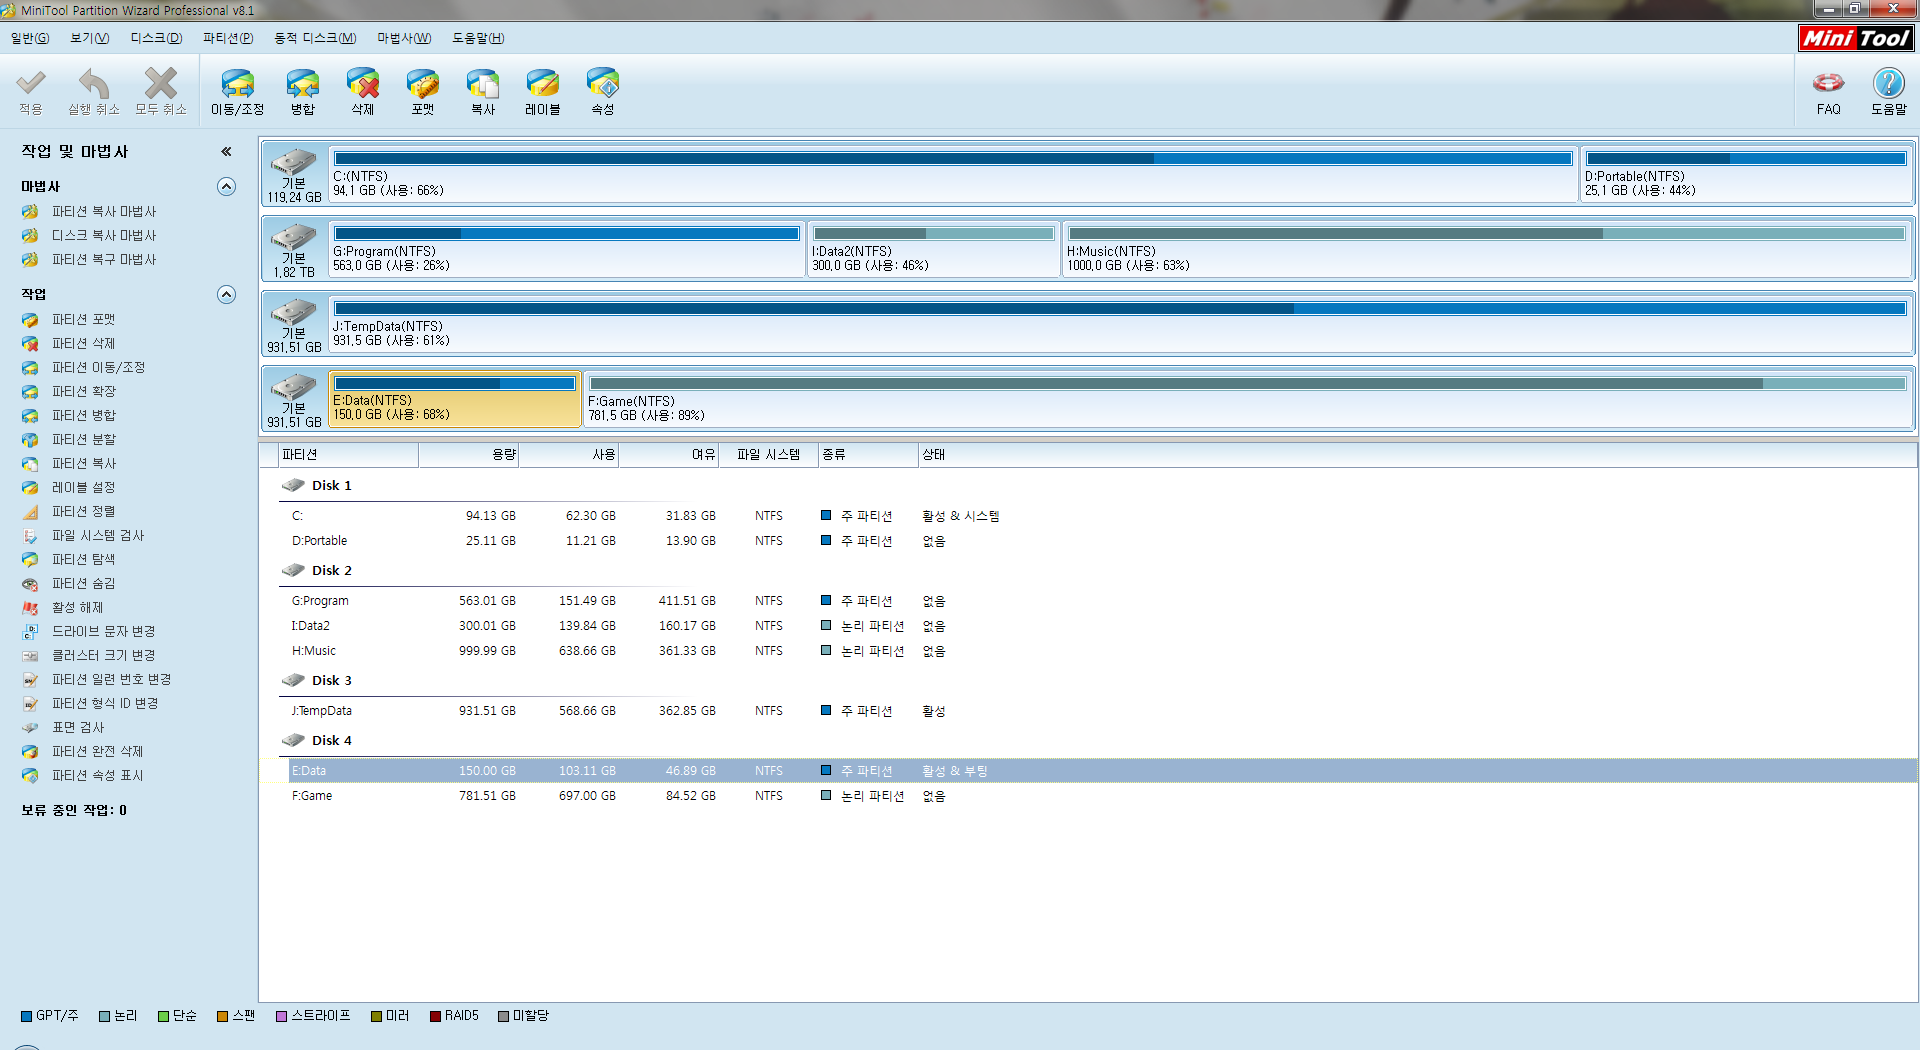Click 레이블 설정 in the task list

pyautogui.click(x=84, y=488)
